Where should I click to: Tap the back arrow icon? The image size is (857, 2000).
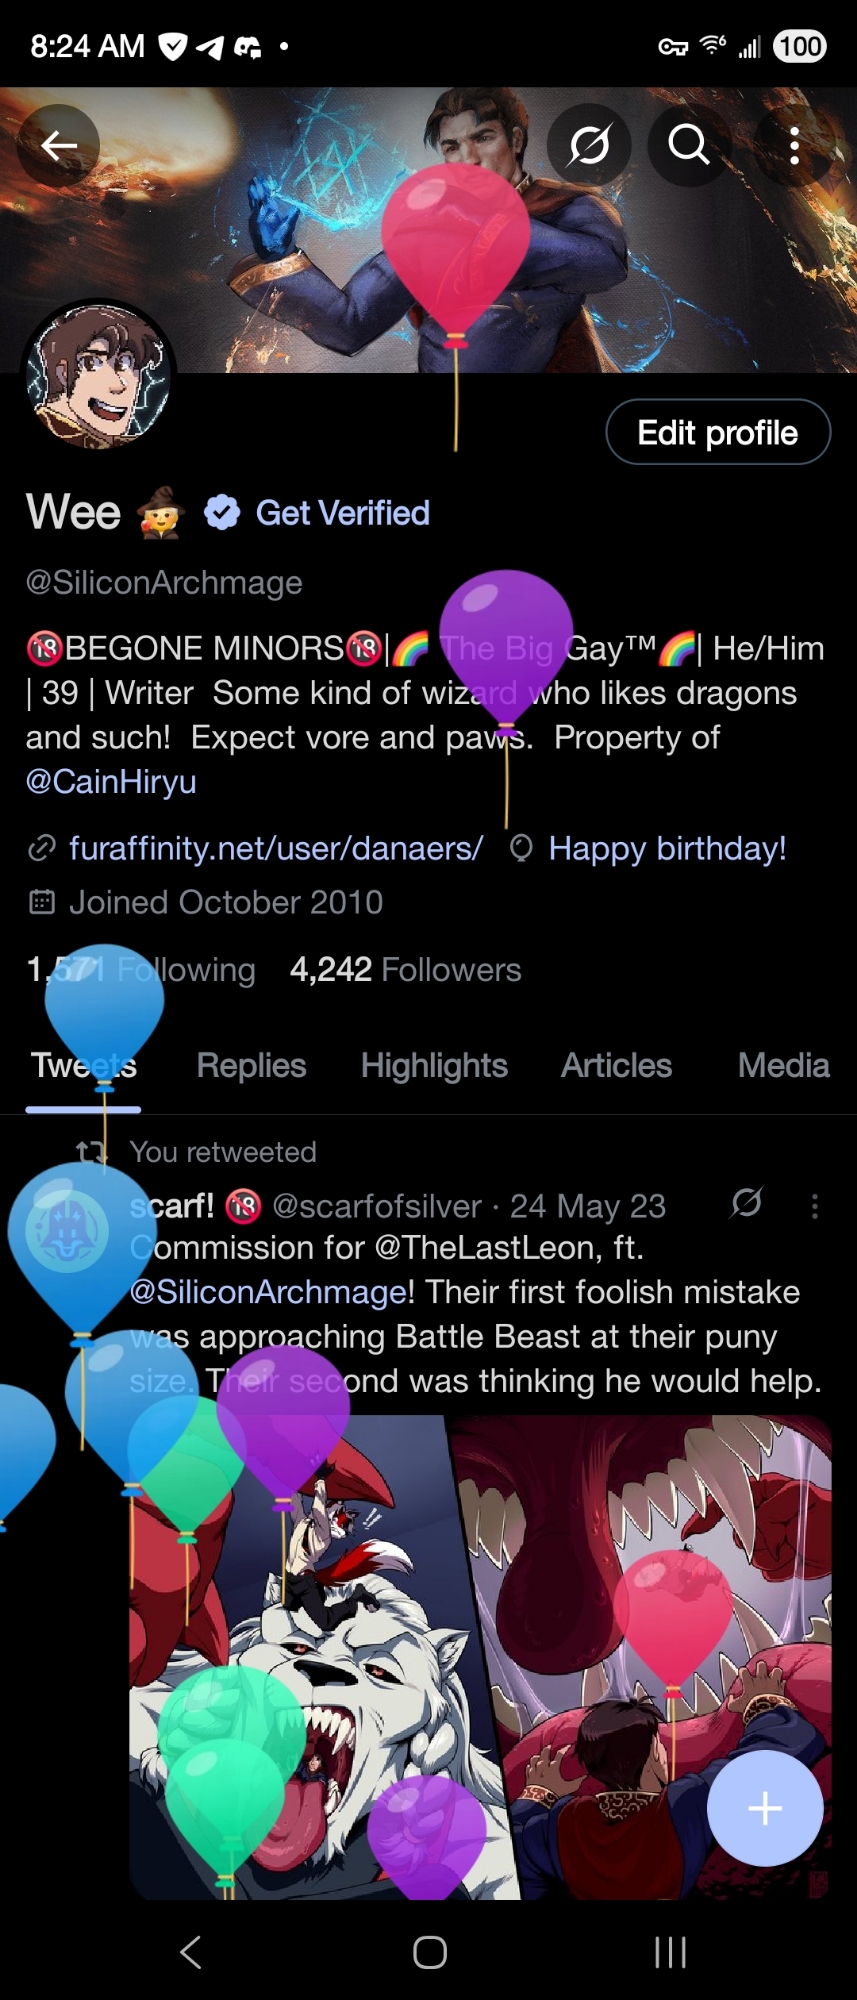(58, 146)
